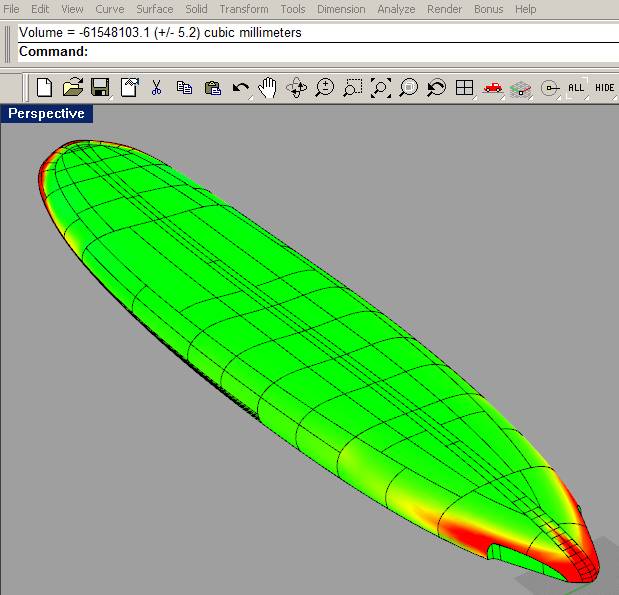Select the Rotate view tool

[296, 88]
